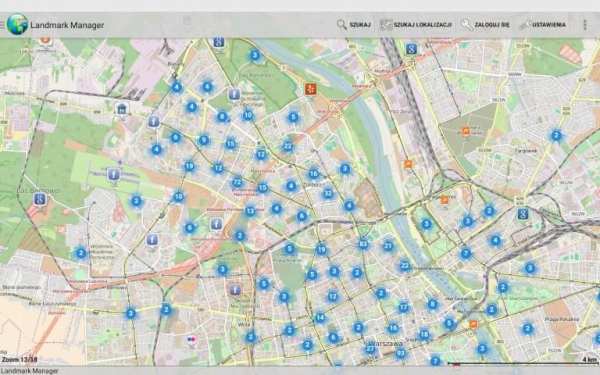Open the hamburger navigation menu
Screen dimensions: 600x375
[2, 25]
